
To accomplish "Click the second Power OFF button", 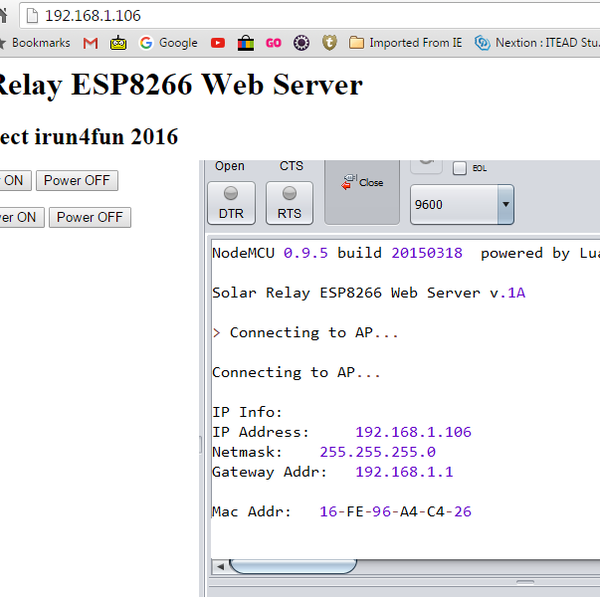I will tap(89, 217).
